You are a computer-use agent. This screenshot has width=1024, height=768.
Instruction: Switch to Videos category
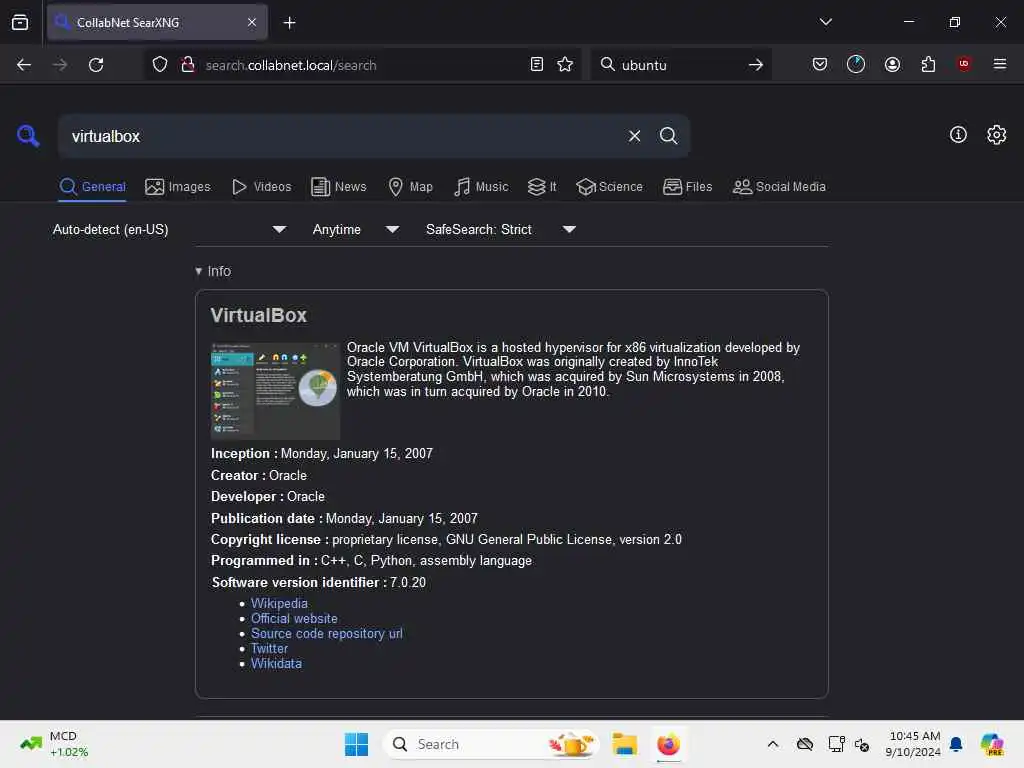(x=261, y=187)
